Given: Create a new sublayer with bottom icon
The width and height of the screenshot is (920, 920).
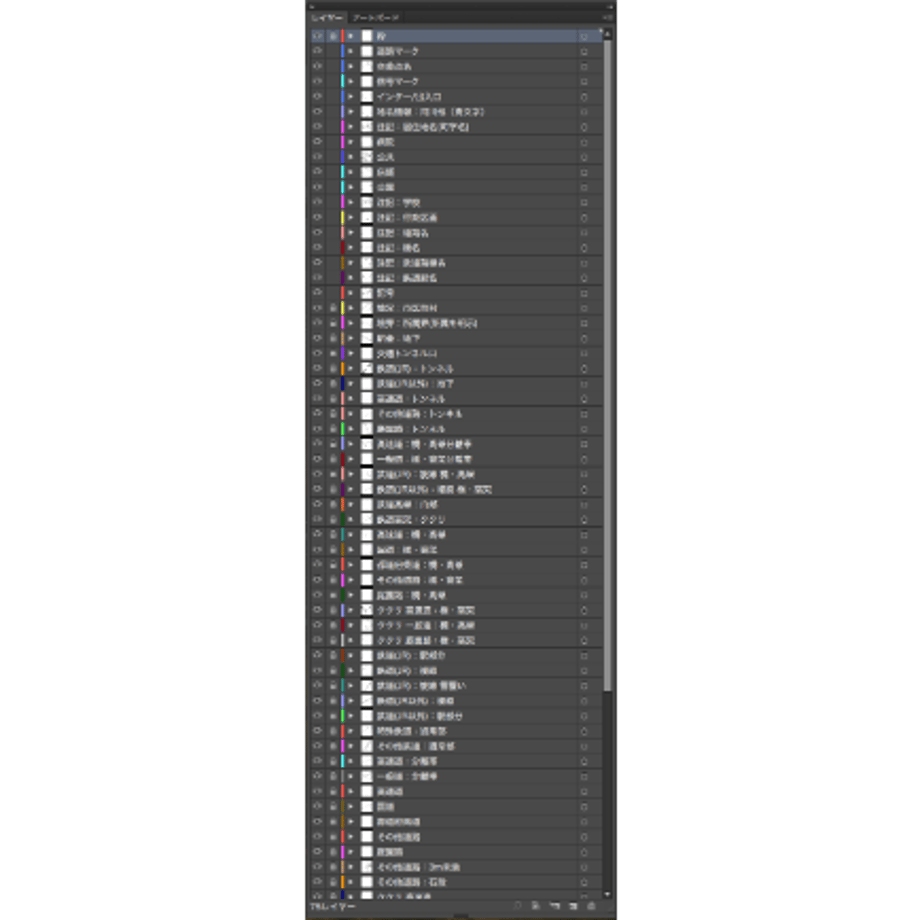Looking at the screenshot, I should coord(554,906).
